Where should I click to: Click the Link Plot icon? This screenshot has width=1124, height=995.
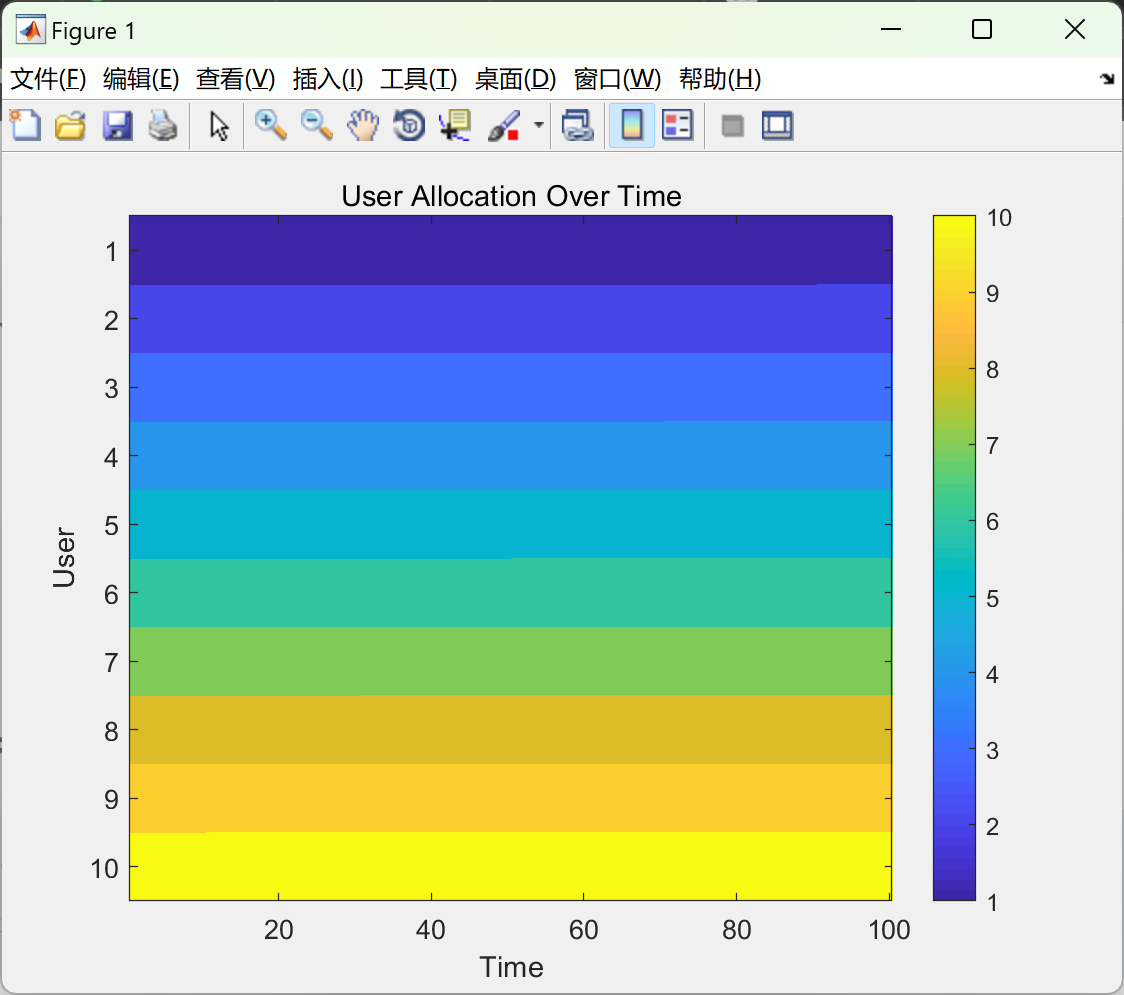coord(578,125)
